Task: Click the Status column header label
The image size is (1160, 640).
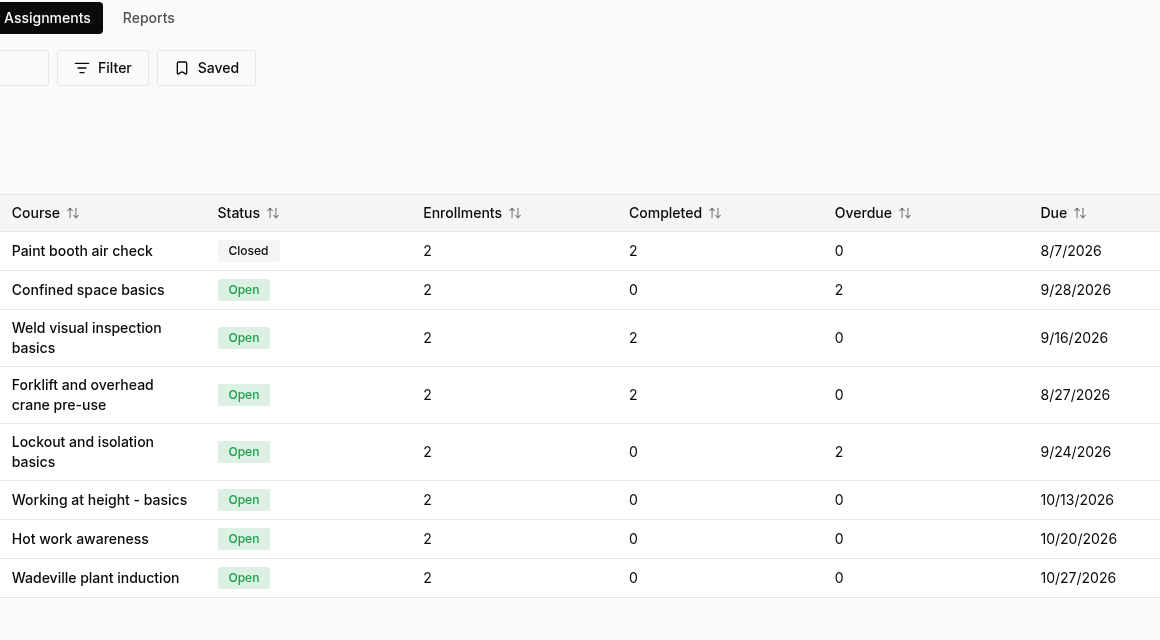Action: pyautogui.click(x=238, y=213)
